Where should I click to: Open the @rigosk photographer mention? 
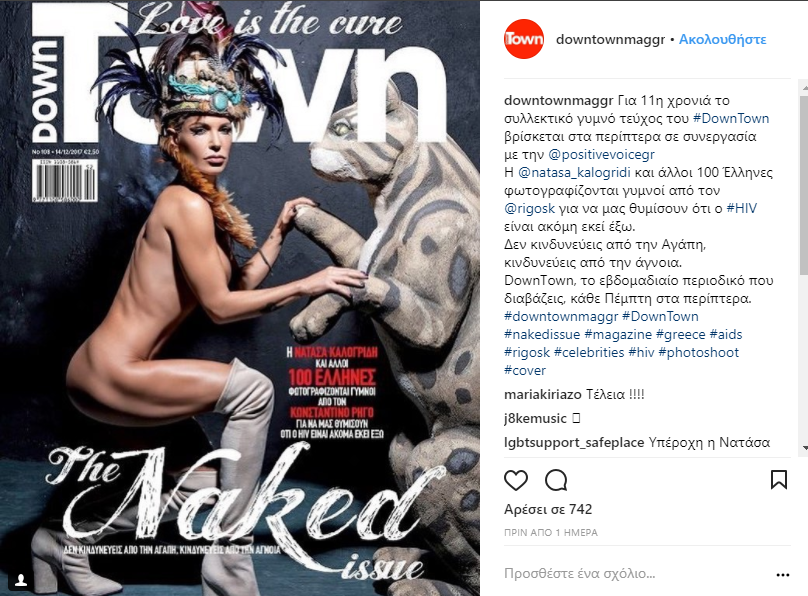529,208
